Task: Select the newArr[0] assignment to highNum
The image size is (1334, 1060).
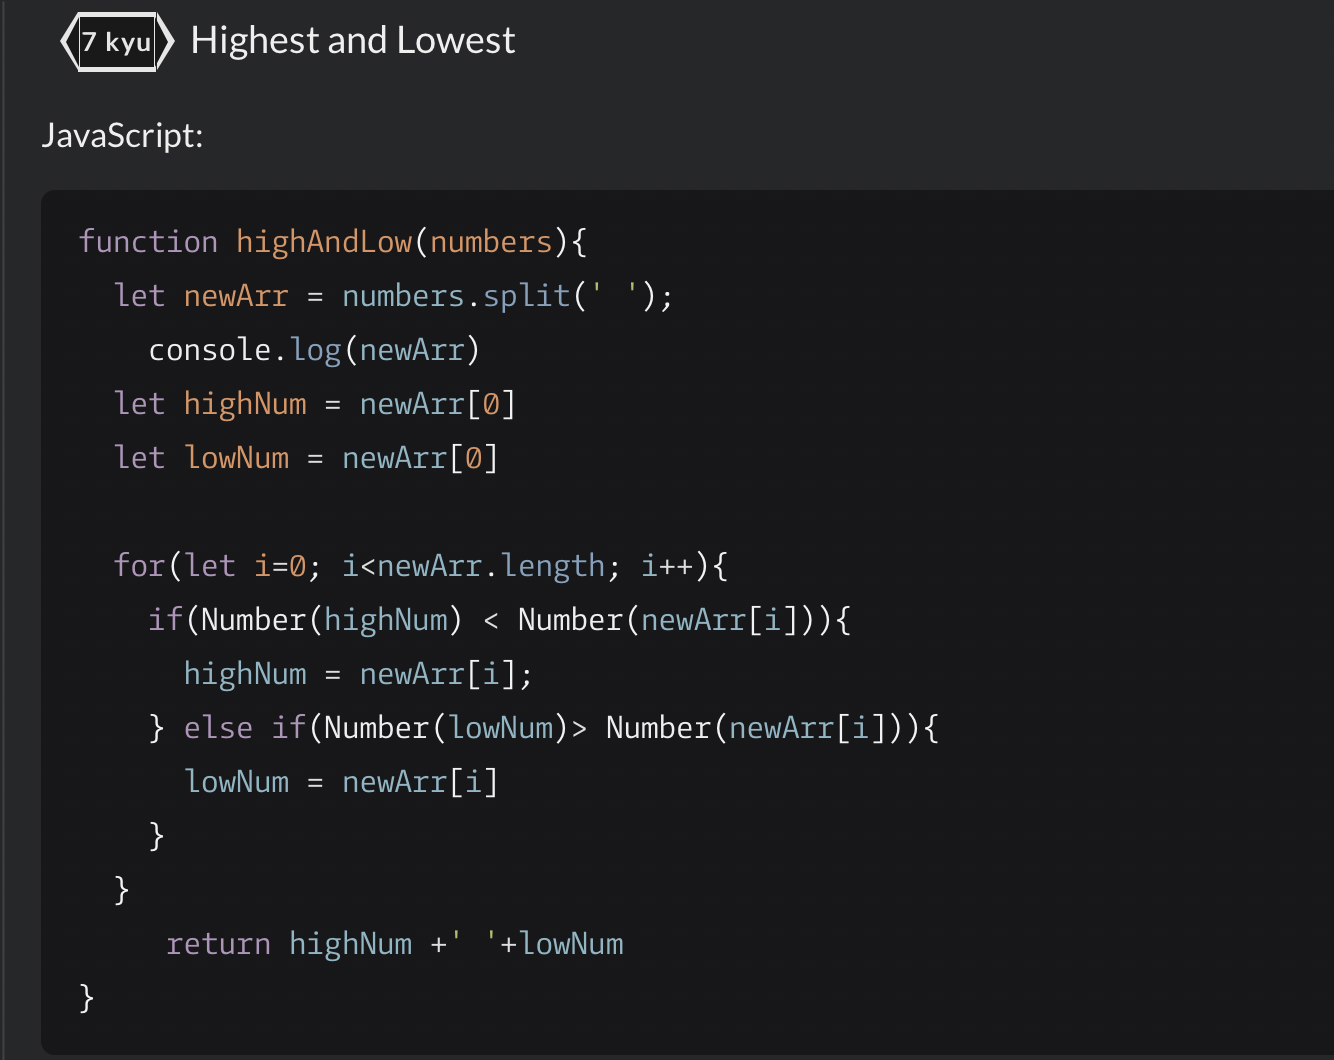Action: tap(437, 403)
